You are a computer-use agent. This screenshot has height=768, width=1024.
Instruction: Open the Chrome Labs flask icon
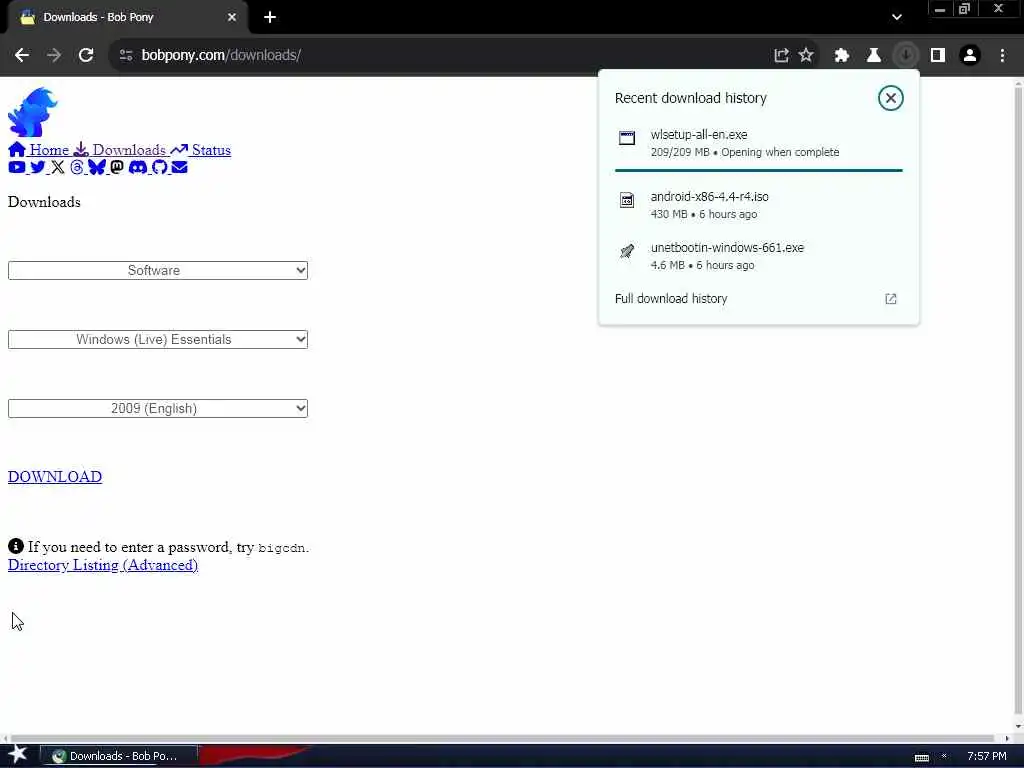(874, 55)
